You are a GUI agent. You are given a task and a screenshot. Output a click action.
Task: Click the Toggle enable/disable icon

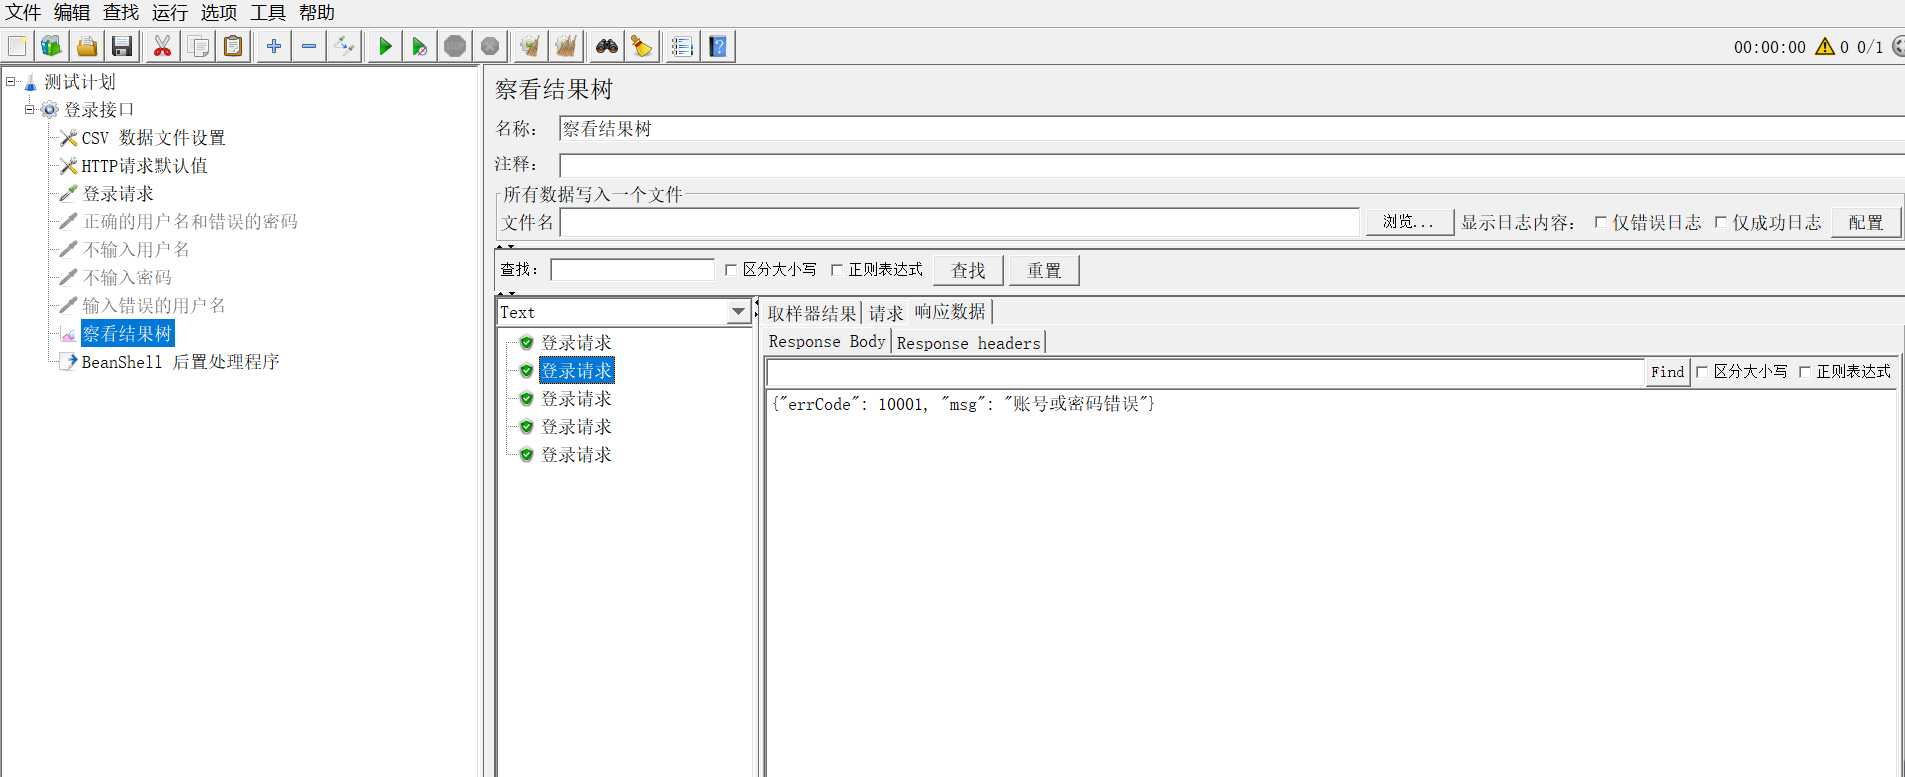click(x=344, y=46)
